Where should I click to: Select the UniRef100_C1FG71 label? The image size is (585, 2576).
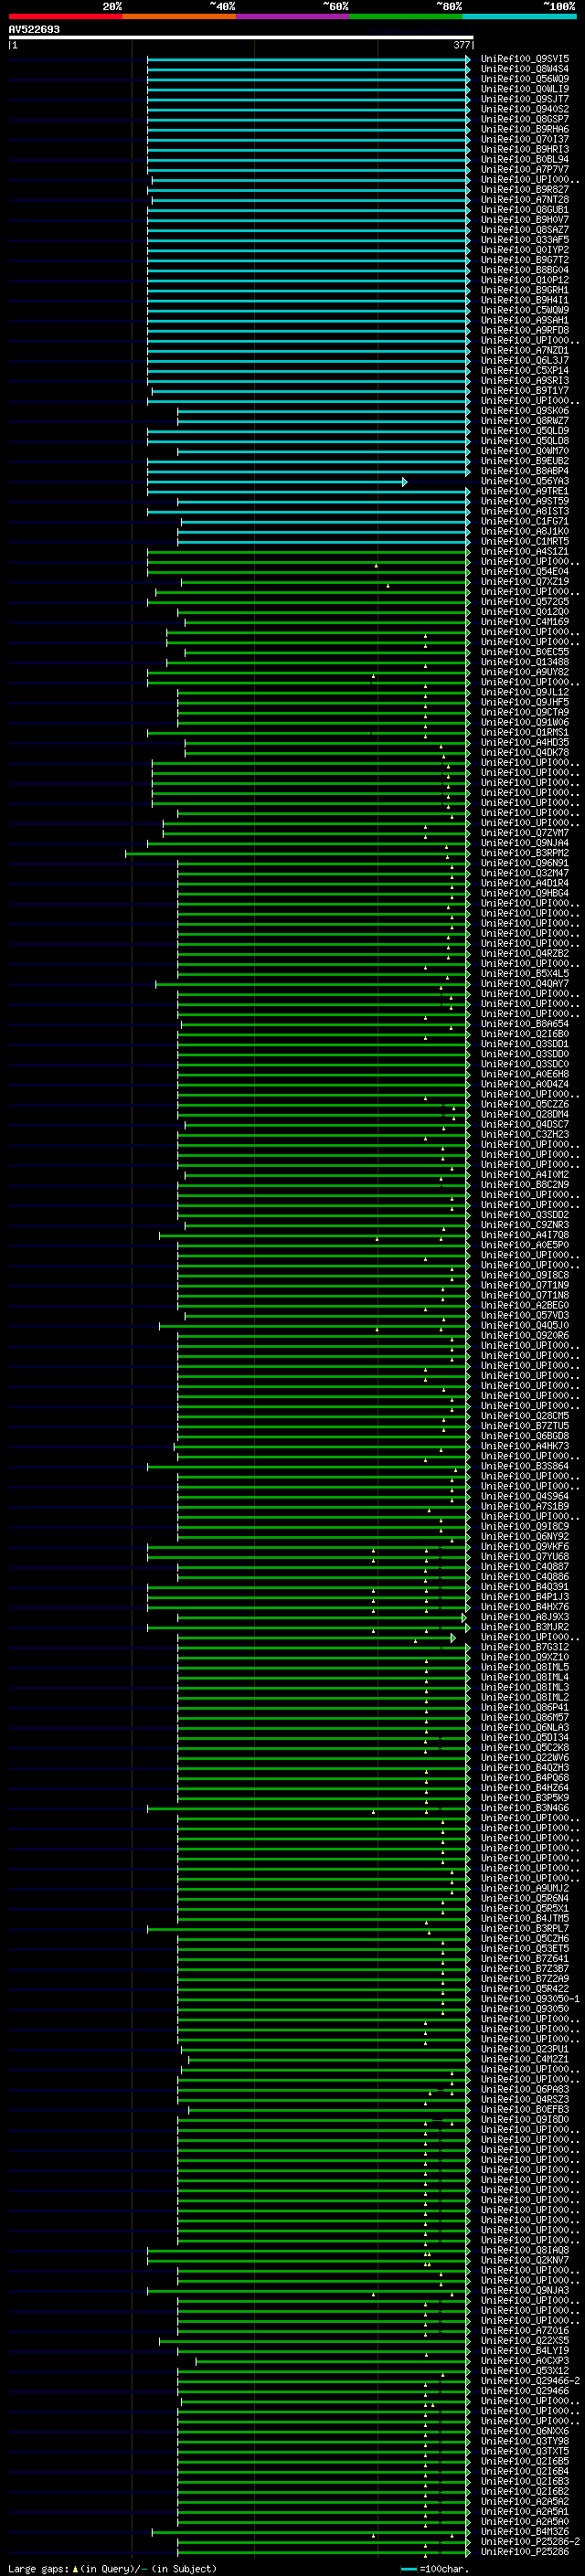click(525, 521)
